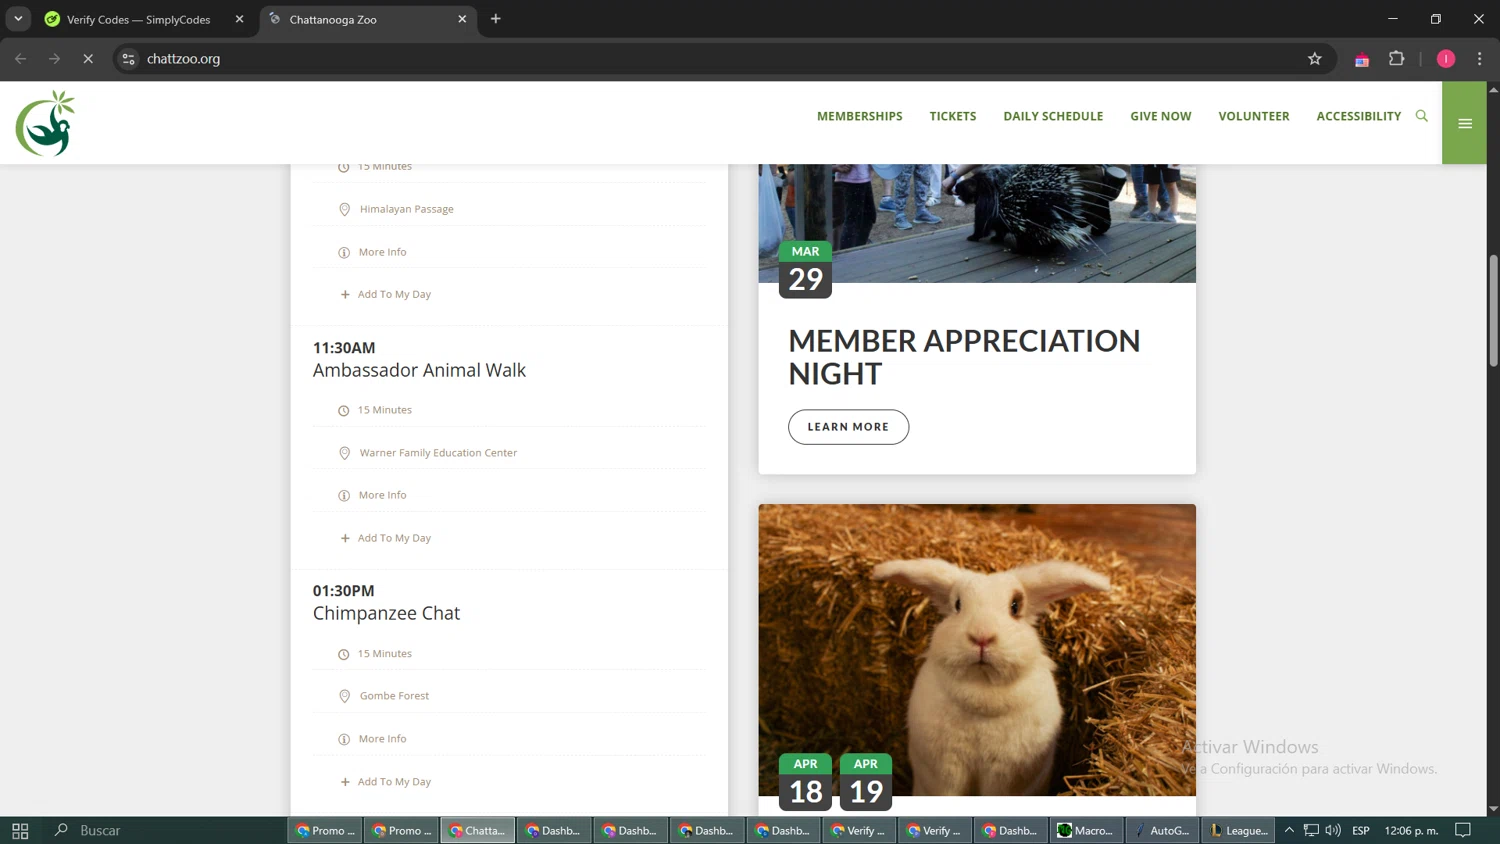Open More Info for Ambassador Animal Walk
The width and height of the screenshot is (1500, 844).
point(382,495)
